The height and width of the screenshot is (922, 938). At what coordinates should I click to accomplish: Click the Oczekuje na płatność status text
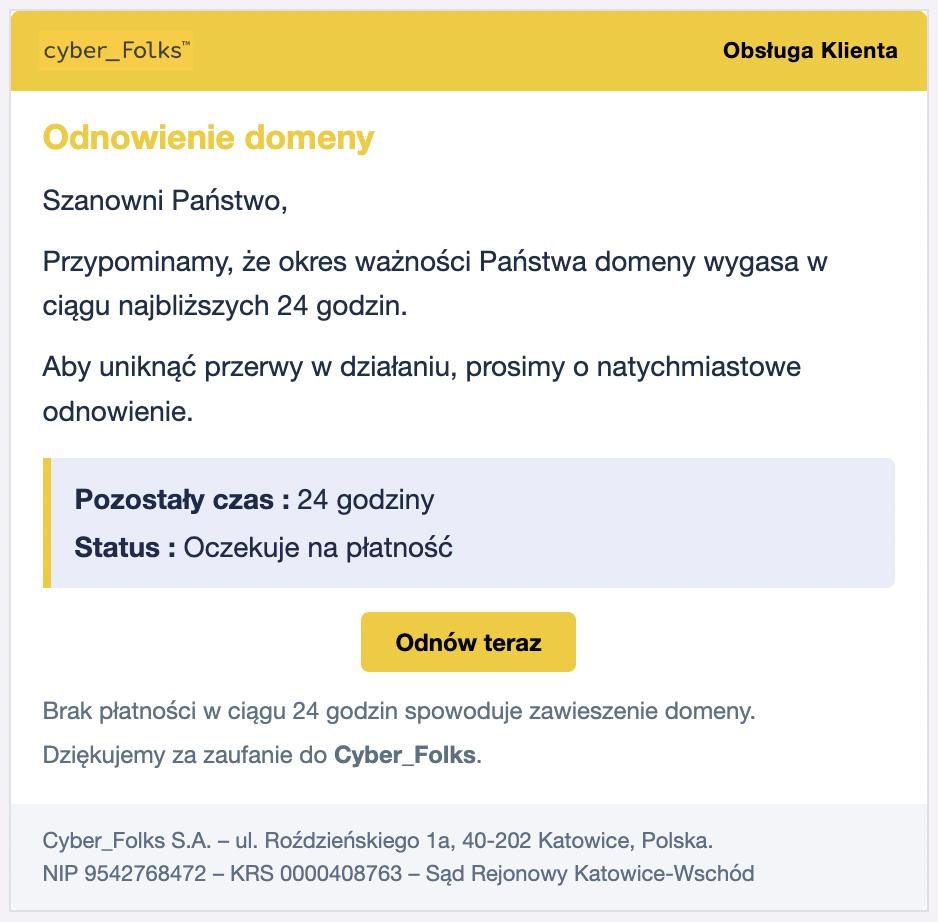tap(318, 547)
